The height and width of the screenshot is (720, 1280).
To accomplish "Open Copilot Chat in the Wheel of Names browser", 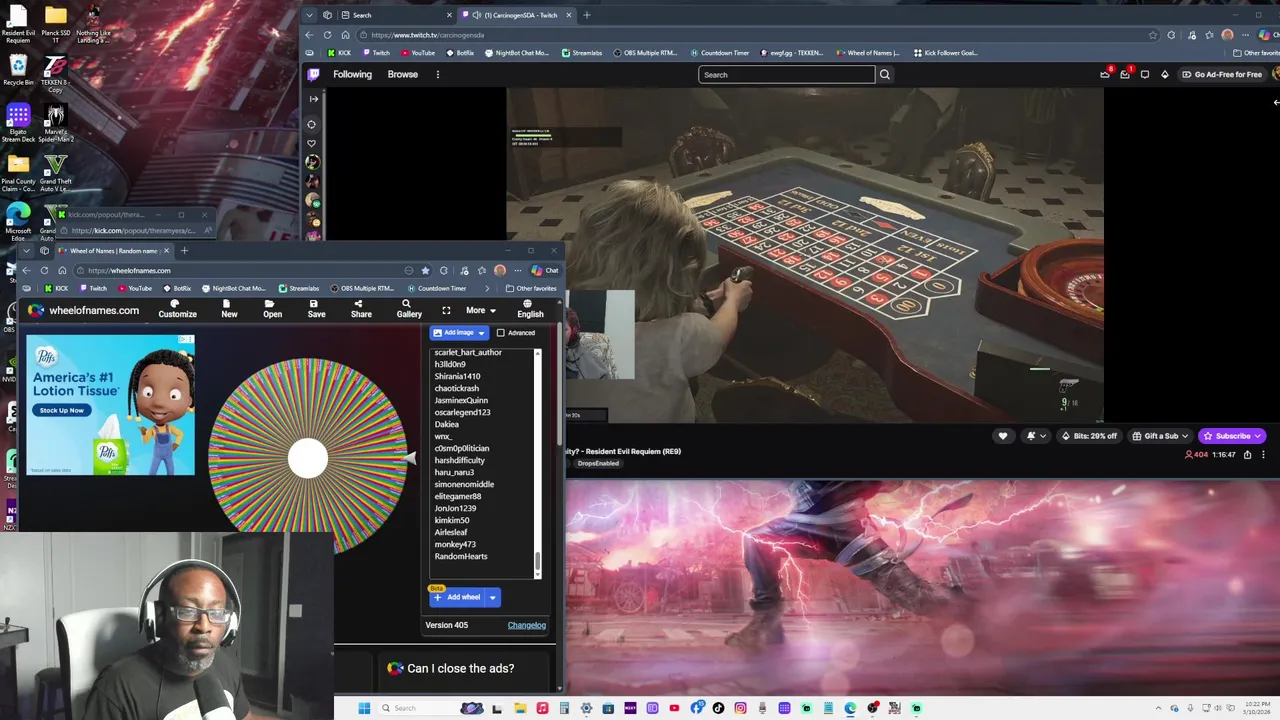I will pos(545,270).
